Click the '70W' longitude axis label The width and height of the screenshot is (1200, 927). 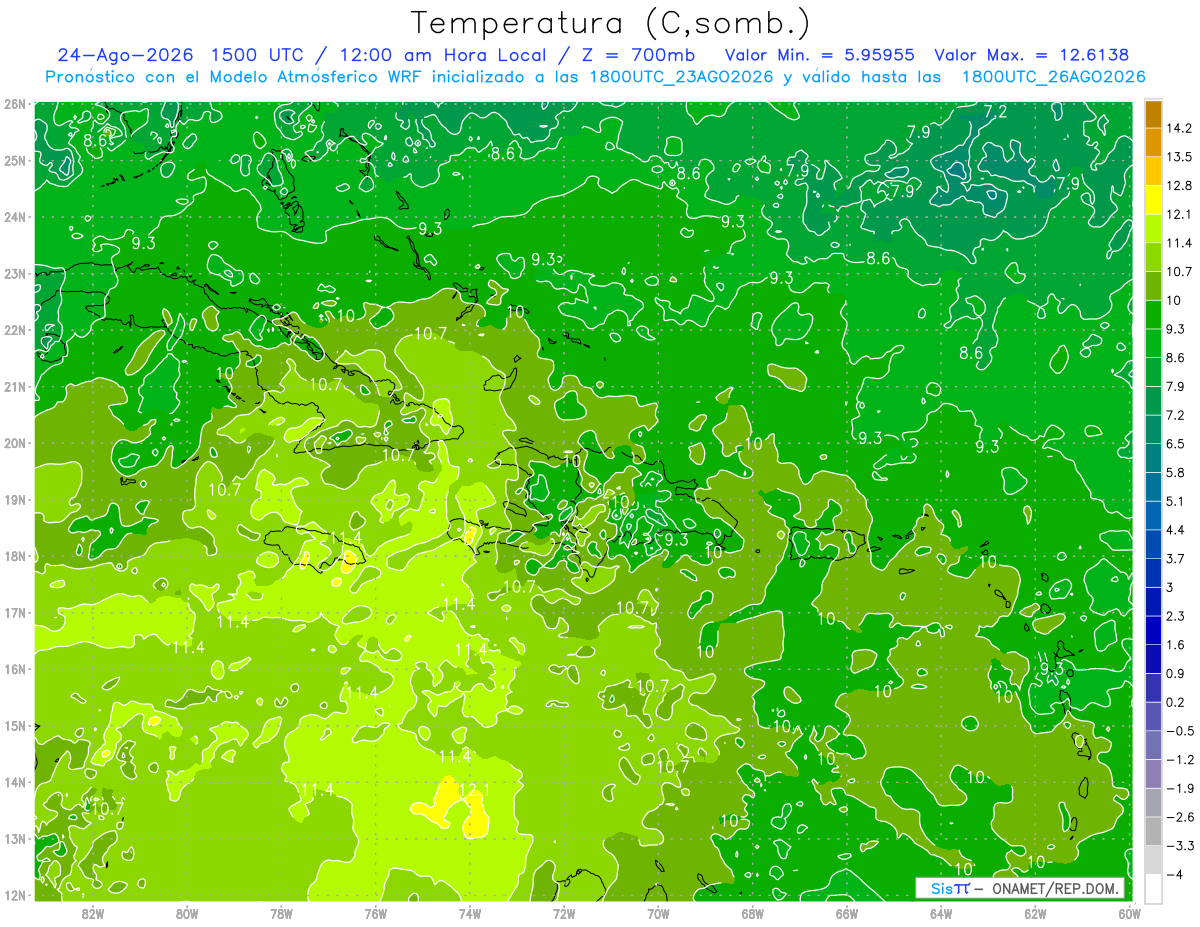(658, 913)
